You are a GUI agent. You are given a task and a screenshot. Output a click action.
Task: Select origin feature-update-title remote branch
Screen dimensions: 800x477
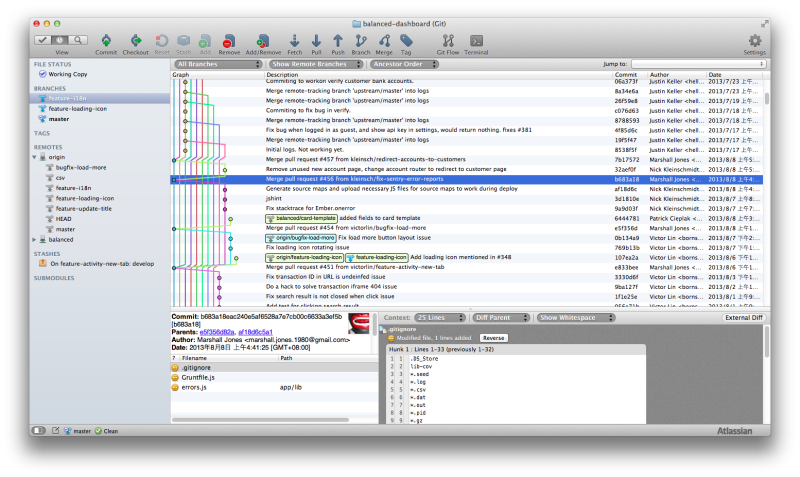pos(84,209)
